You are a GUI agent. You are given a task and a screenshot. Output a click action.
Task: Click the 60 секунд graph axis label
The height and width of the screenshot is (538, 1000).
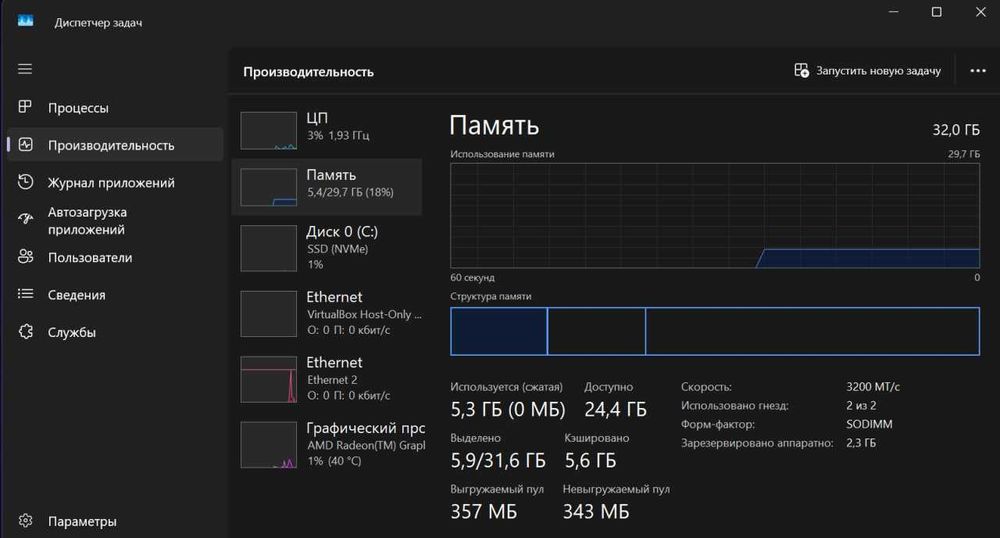click(472, 277)
